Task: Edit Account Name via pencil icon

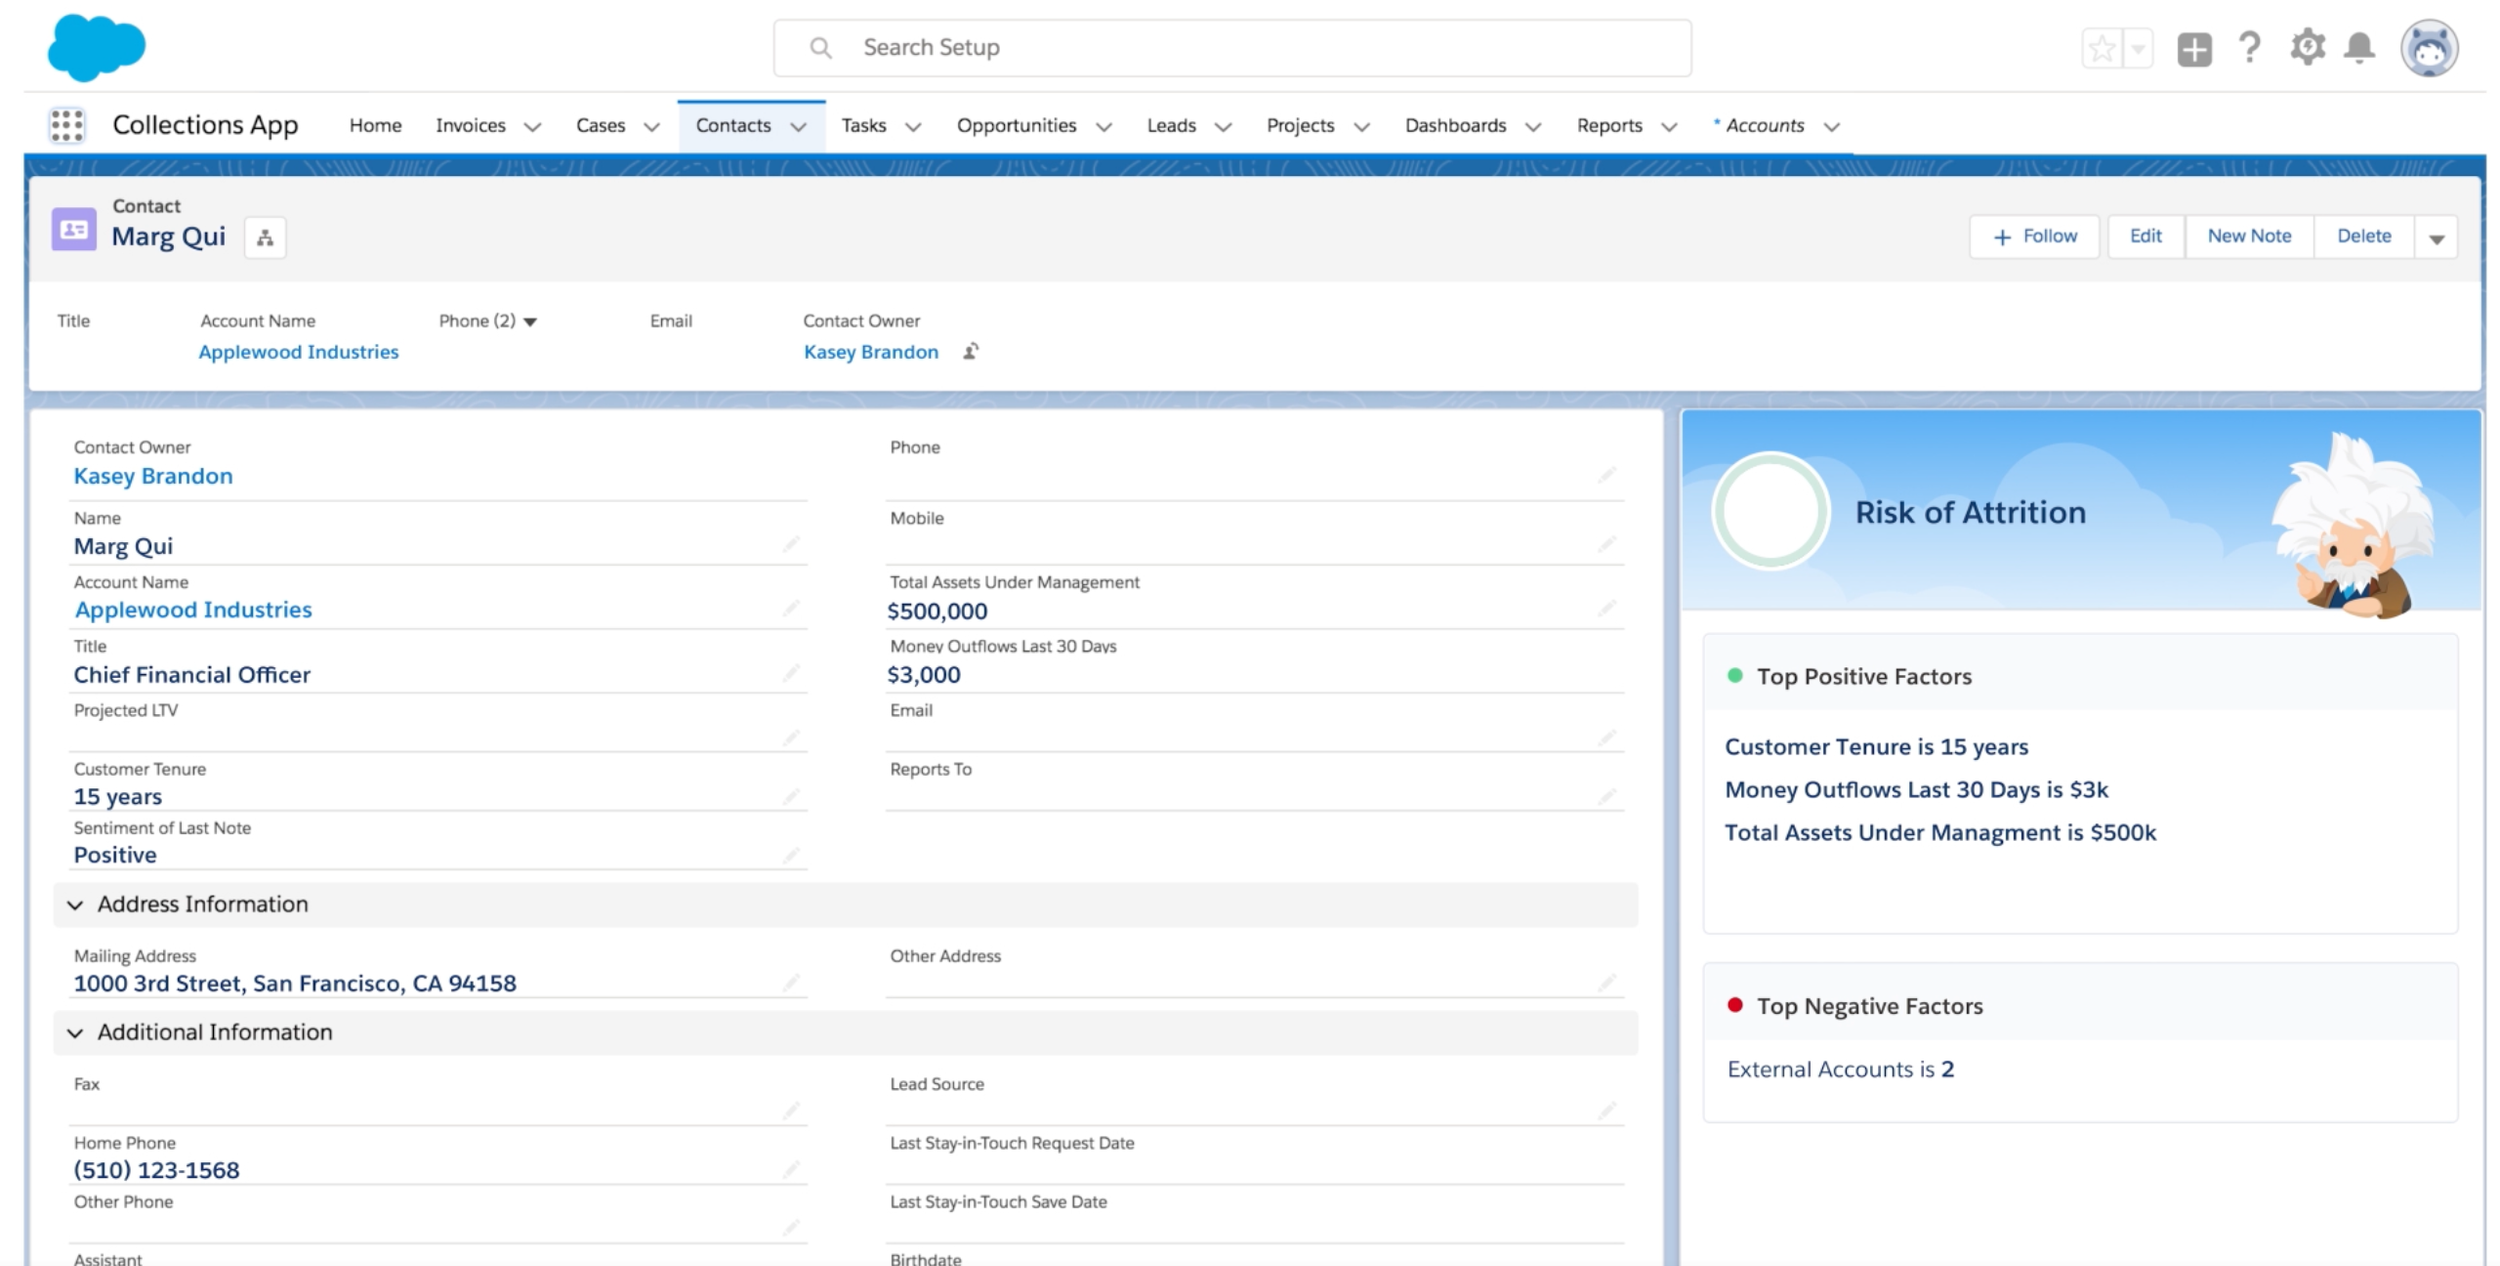Action: click(791, 608)
